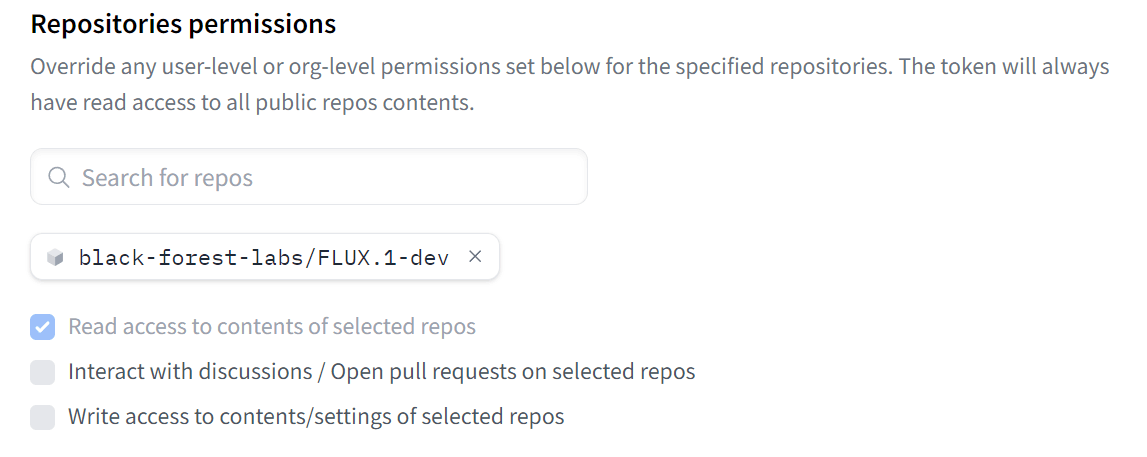The image size is (1147, 457).
Task: Click the model cube icon in repo chip
Action: pyautogui.click(x=55, y=257)
